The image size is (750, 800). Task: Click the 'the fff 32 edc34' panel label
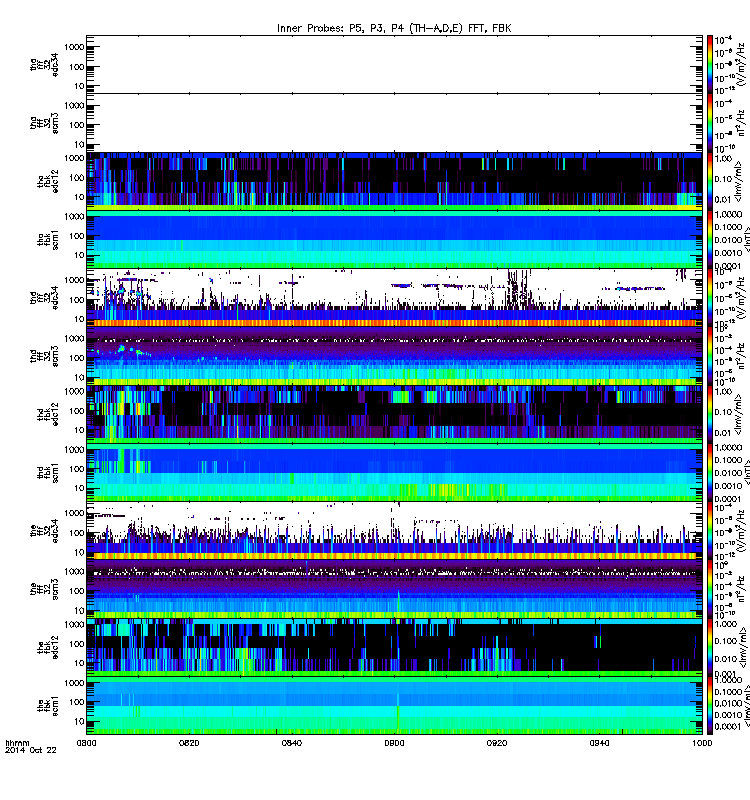(44, 531)
